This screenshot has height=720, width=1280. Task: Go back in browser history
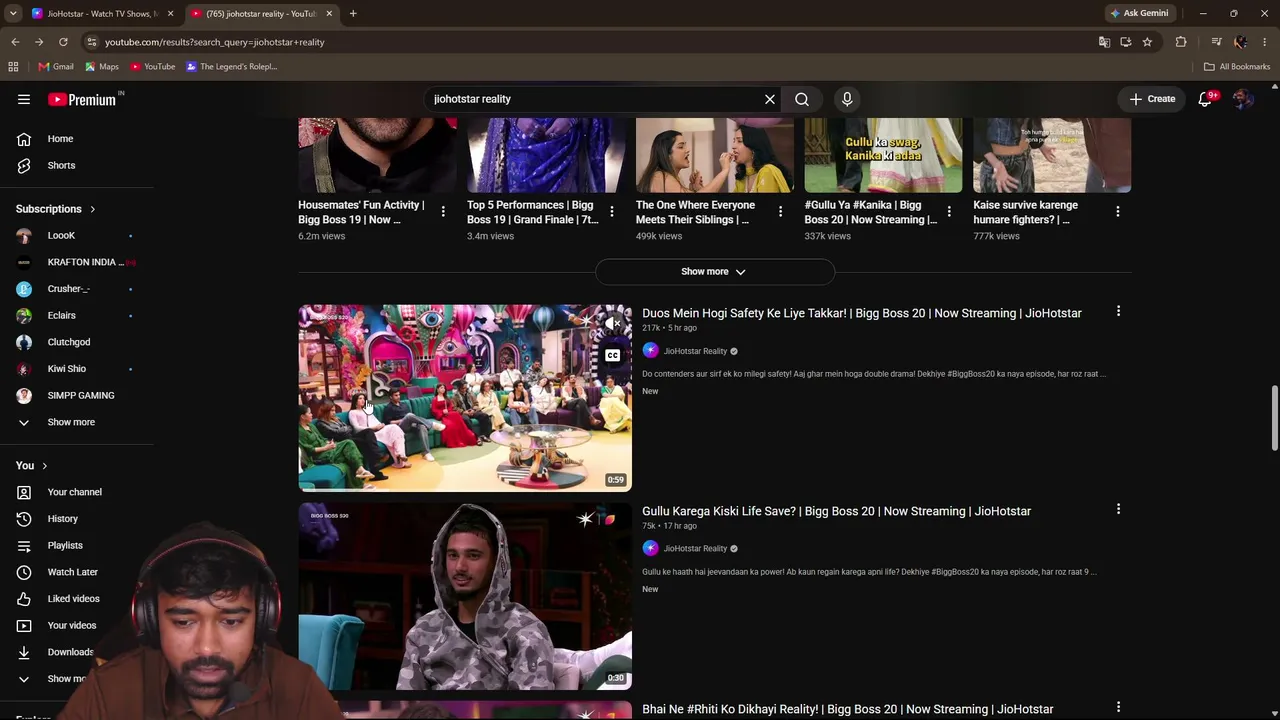[x=15, y=42]
